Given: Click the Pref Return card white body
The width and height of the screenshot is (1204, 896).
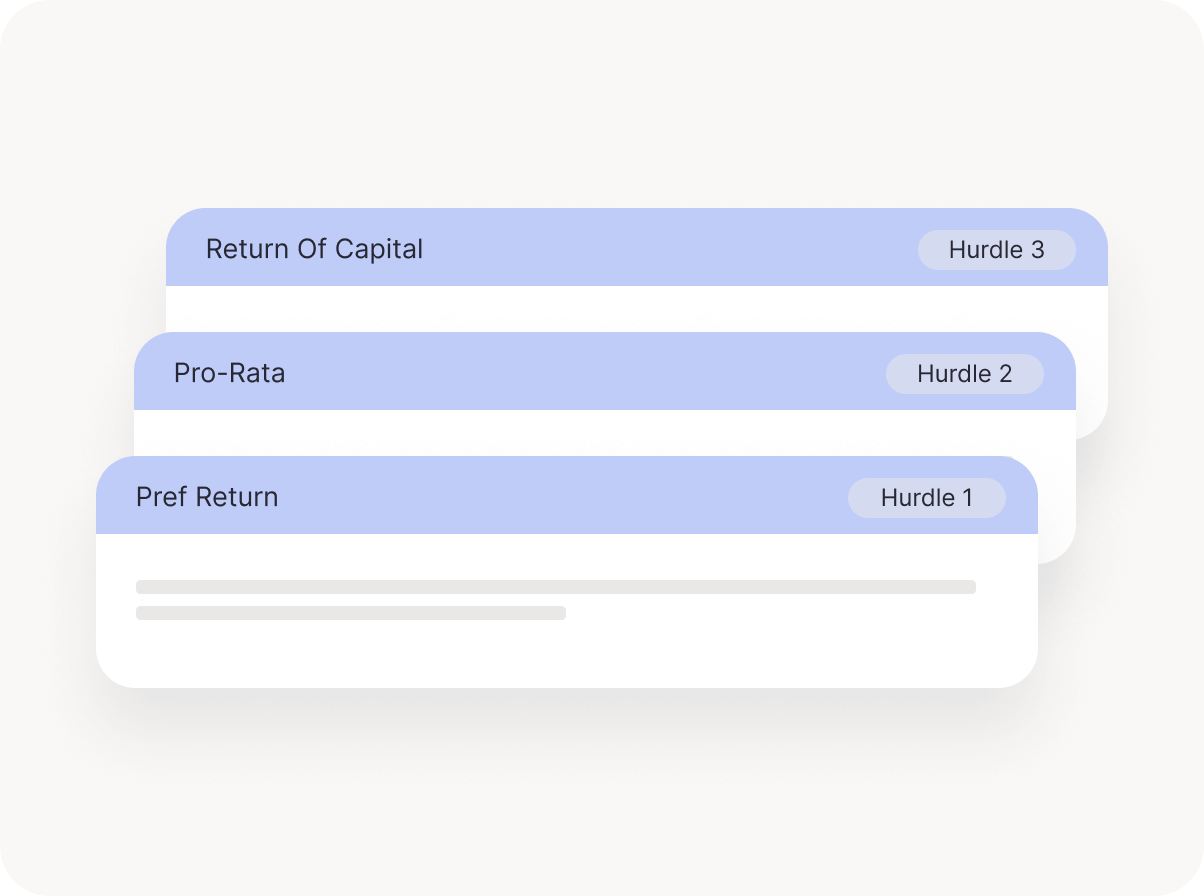Looking at the screenshot, I should coord(567,610).
